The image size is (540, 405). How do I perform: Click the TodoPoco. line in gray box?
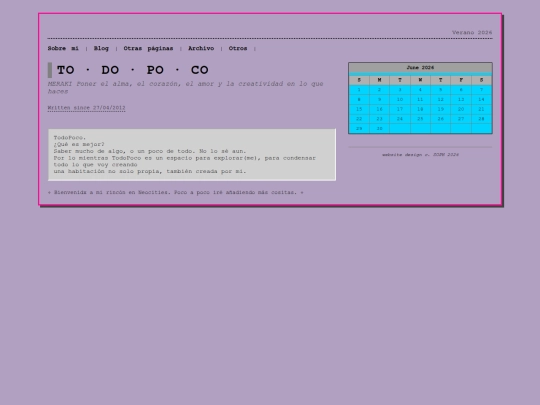coord(70,138)
